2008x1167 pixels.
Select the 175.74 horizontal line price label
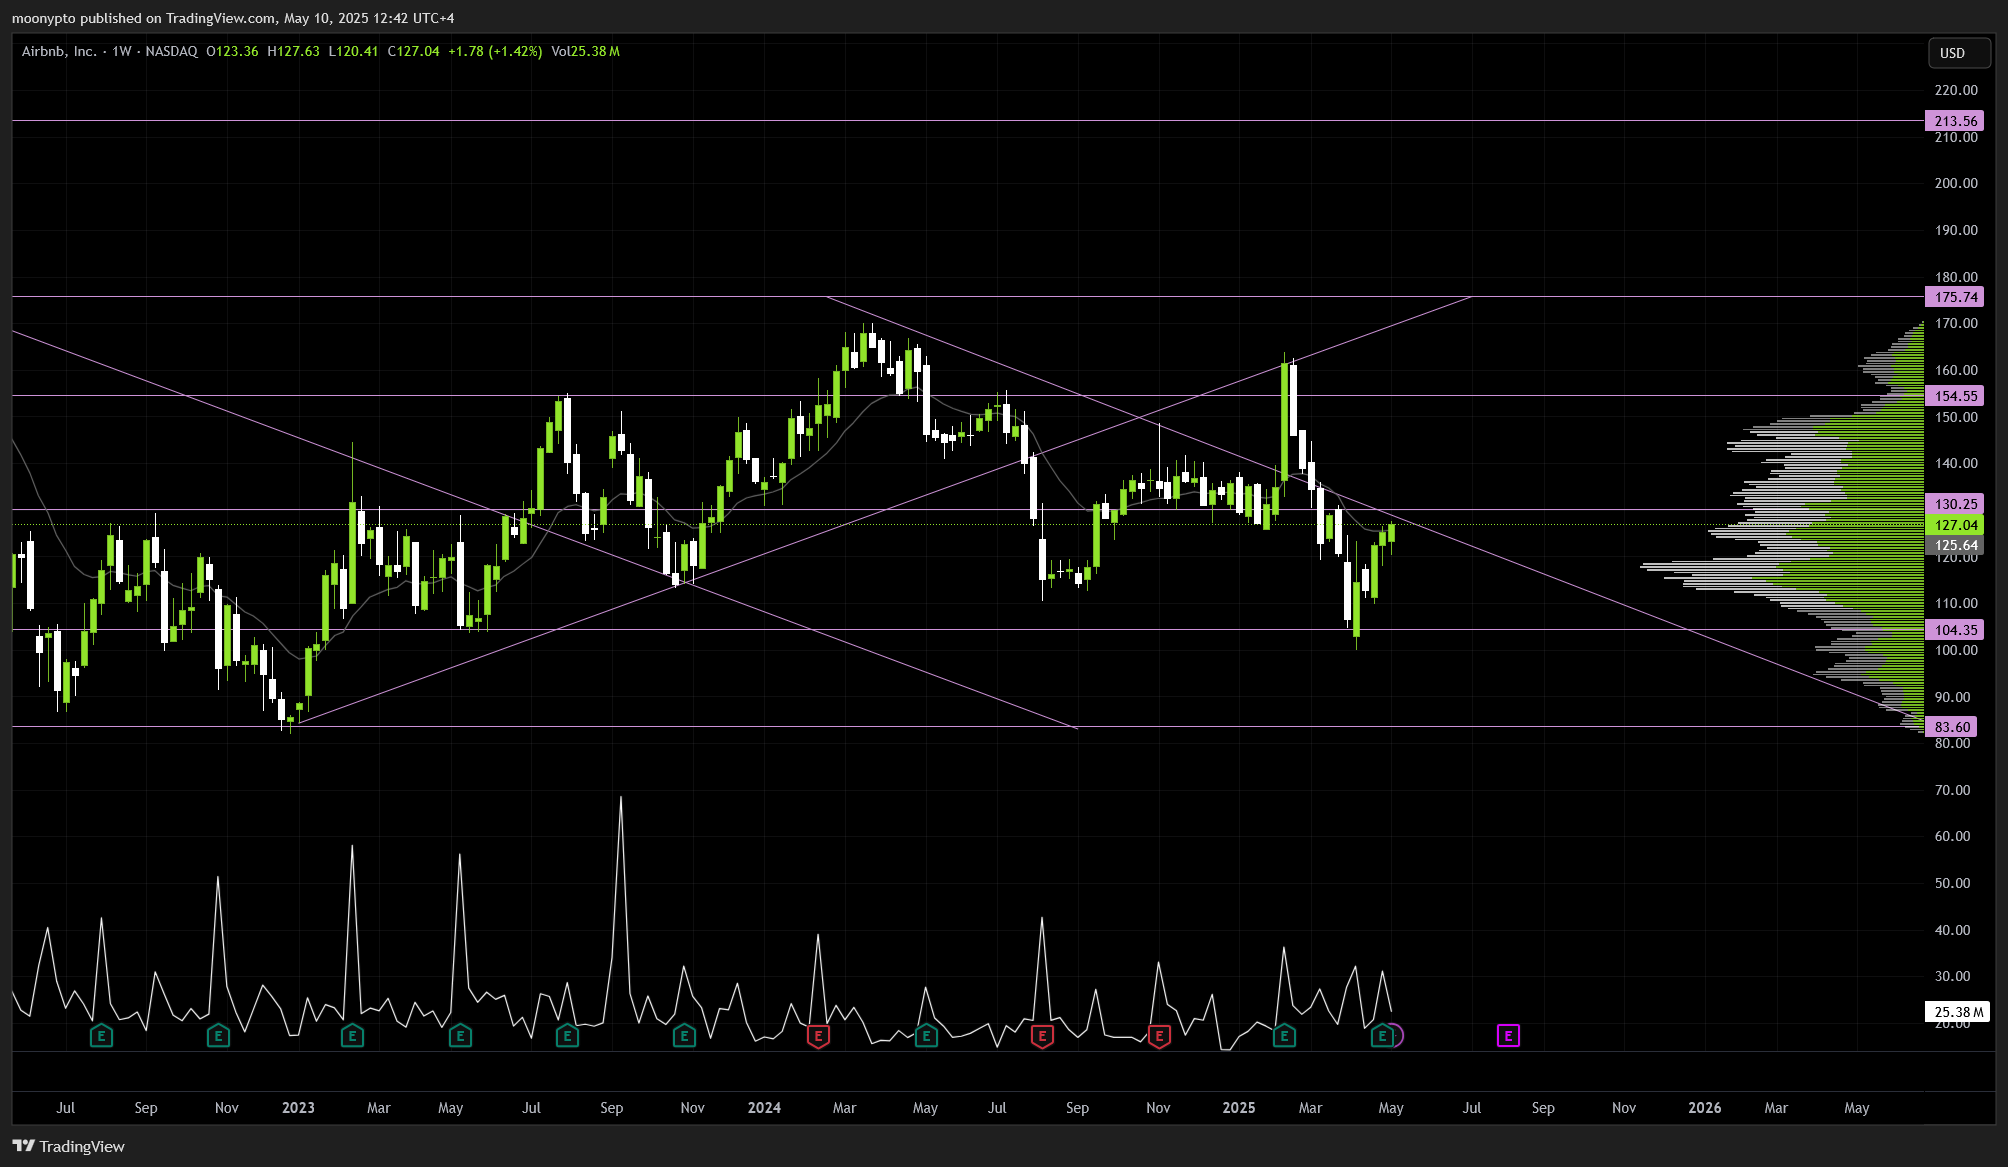coord(1954,297)
